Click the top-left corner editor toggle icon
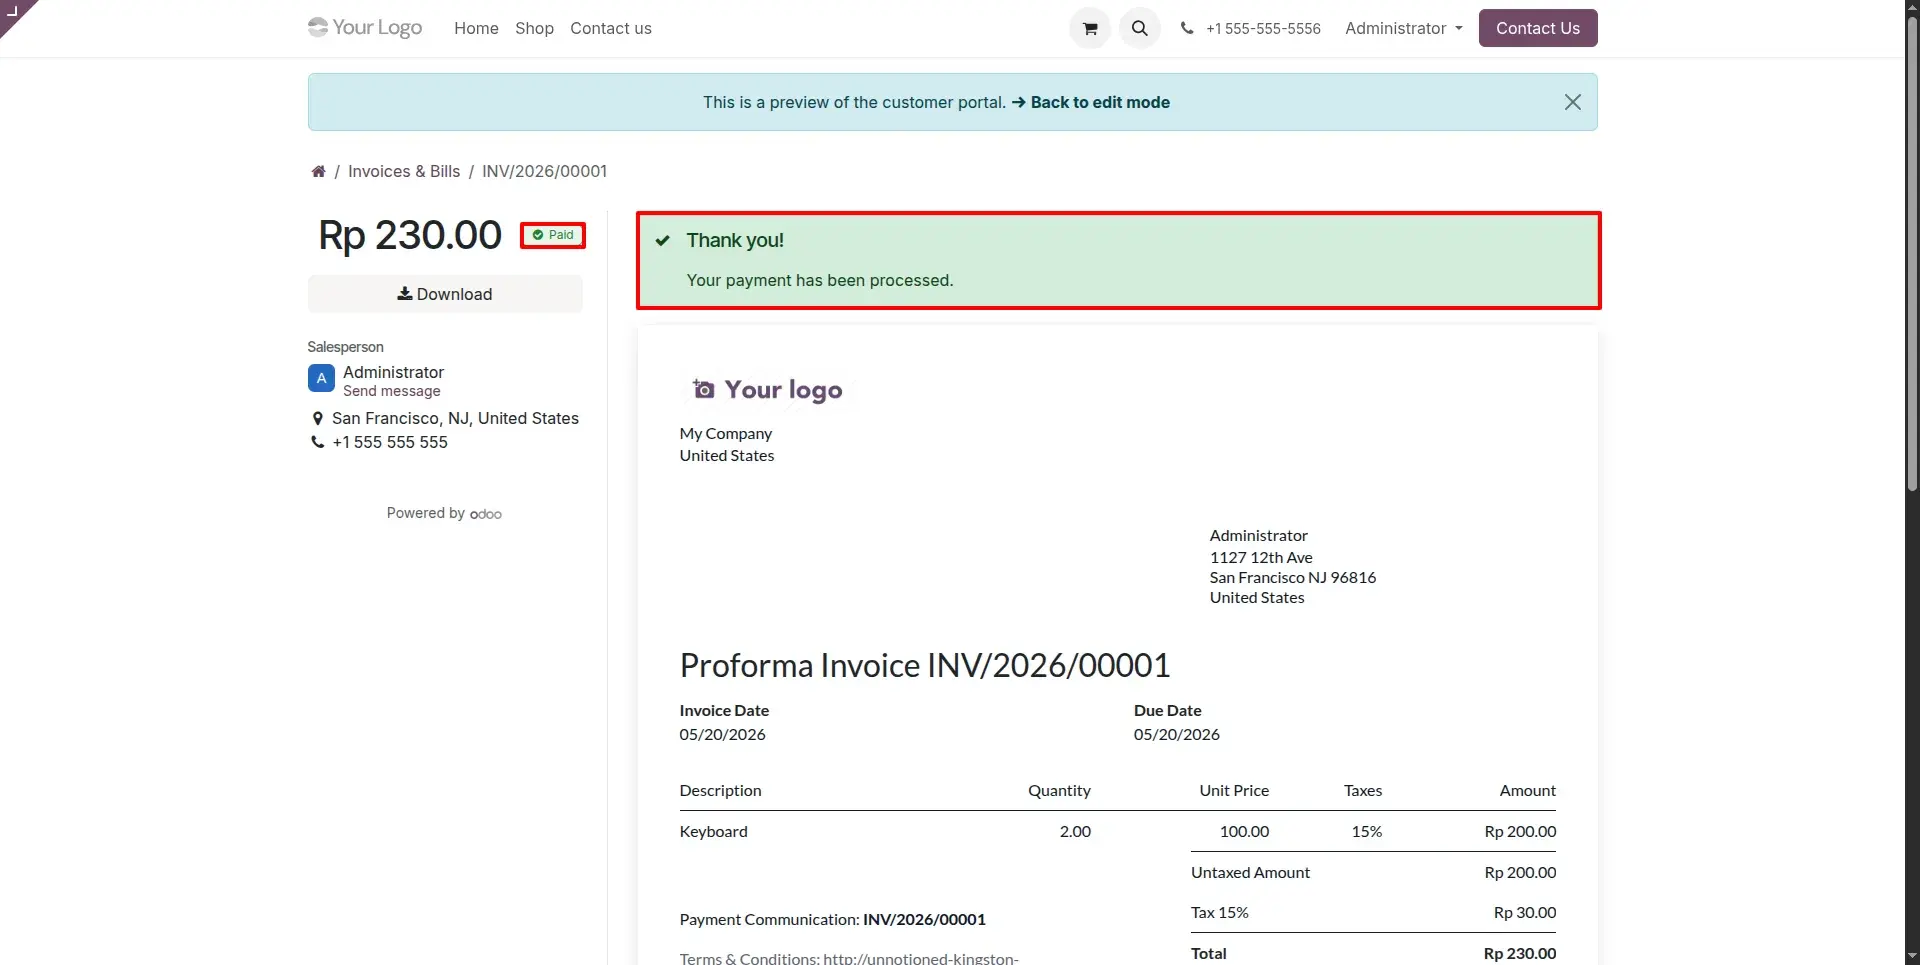This screenshot has width=1920, height=965. [14, 12]
